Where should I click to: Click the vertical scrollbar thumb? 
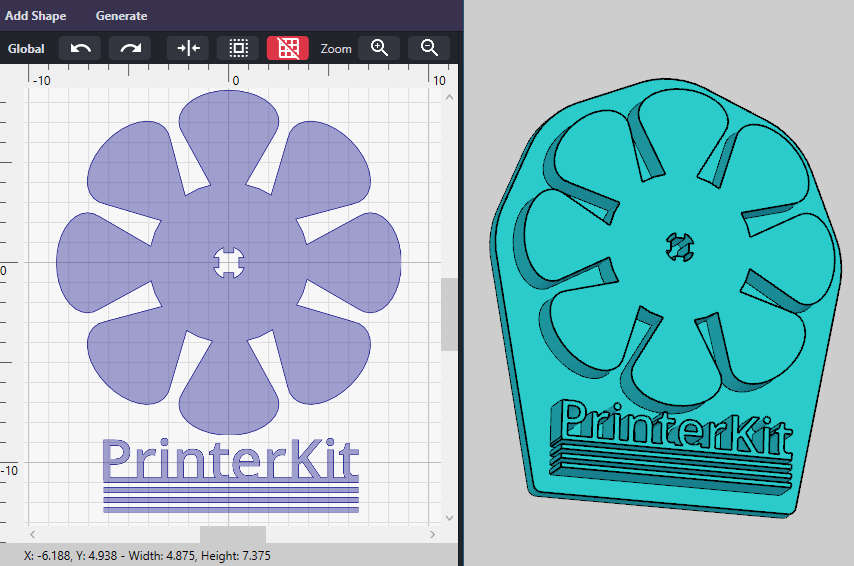click(449, 314)
